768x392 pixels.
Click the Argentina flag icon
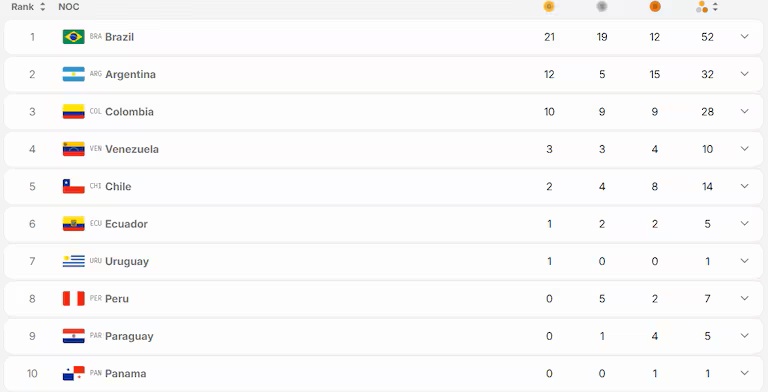pos(73,74)
